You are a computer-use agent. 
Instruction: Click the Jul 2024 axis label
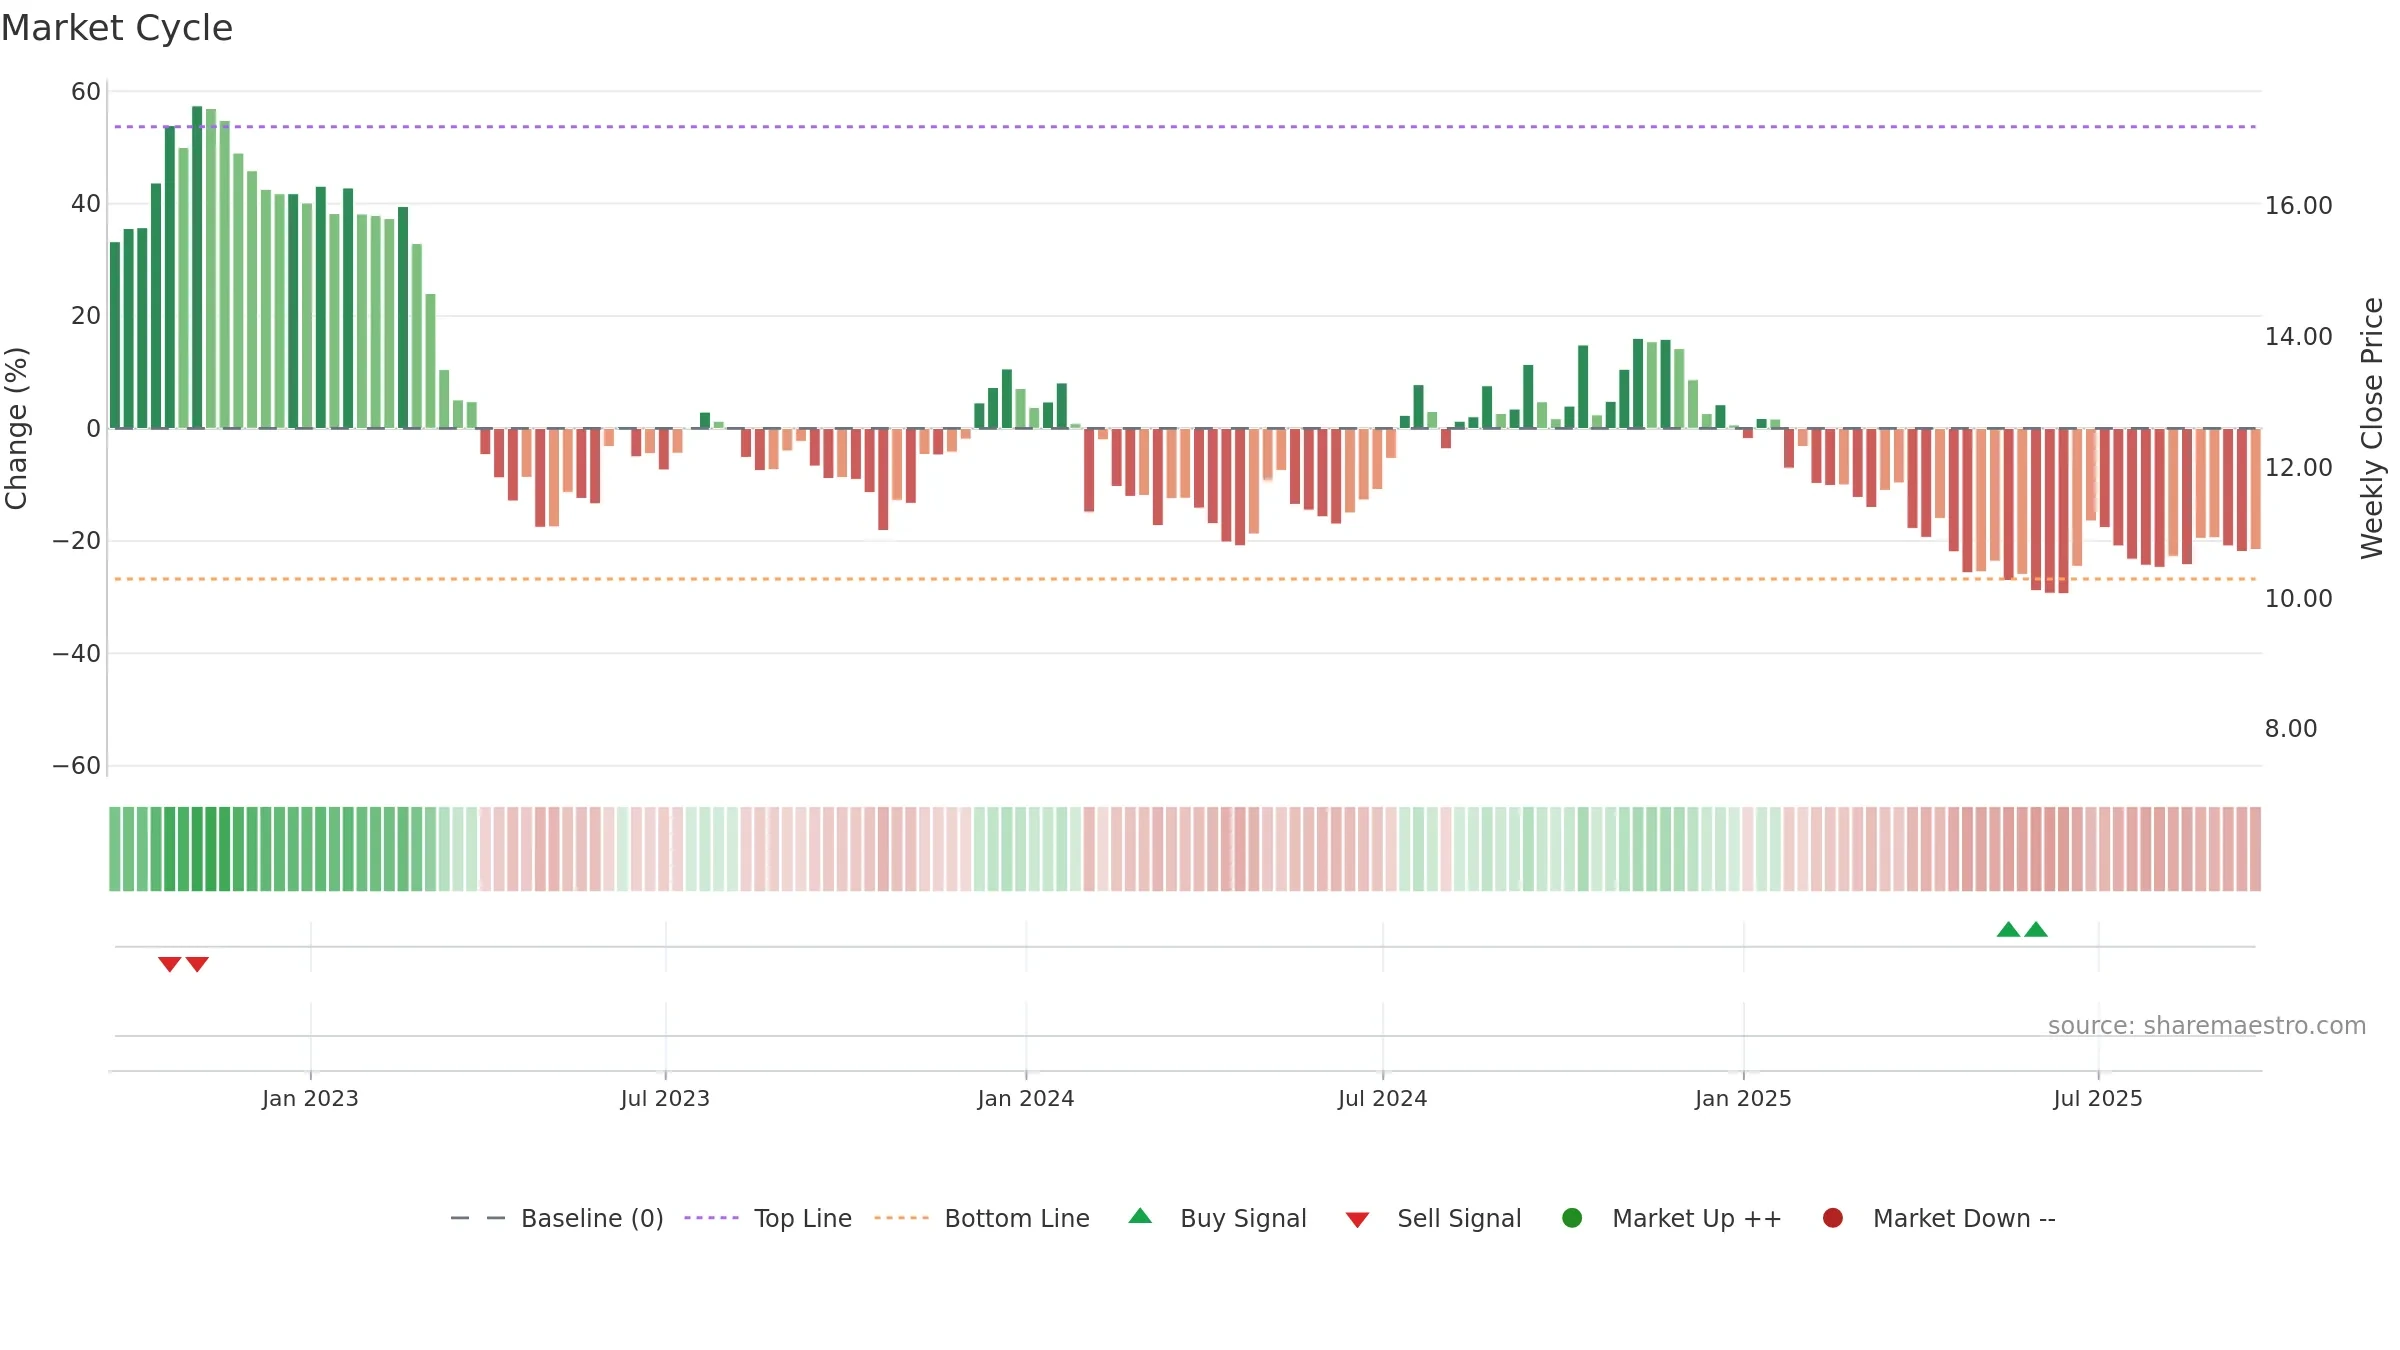[1383, 1099]
